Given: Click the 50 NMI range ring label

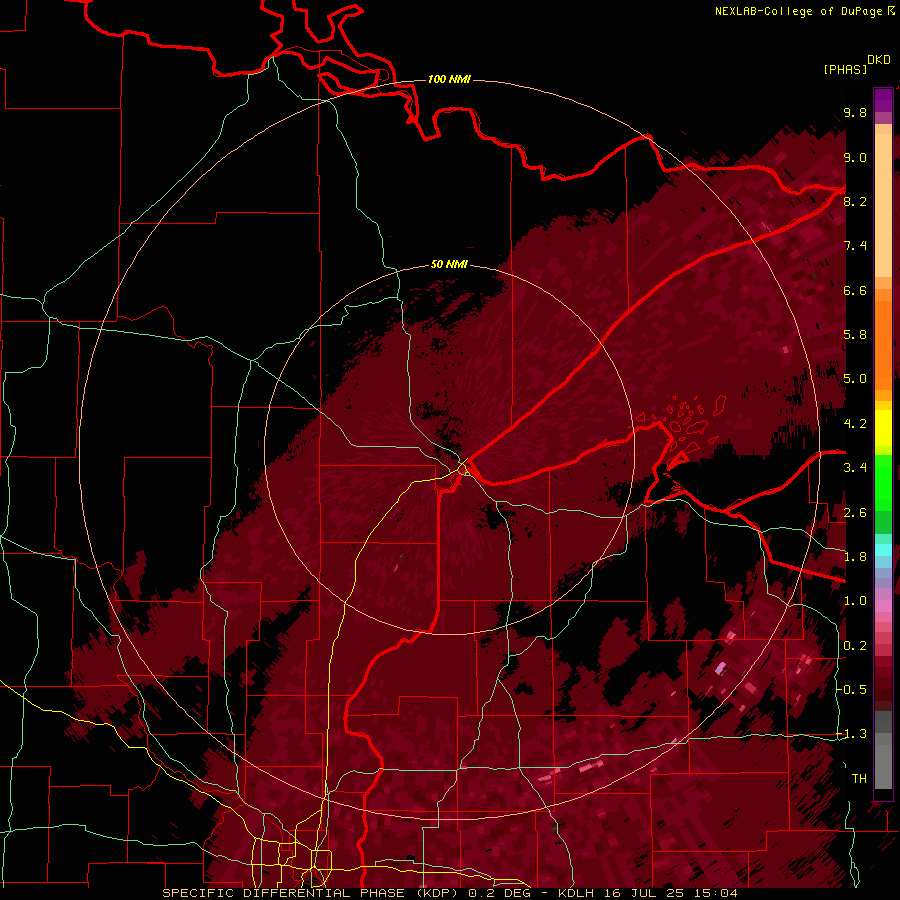Looking at the screenshot, I should click(449, 264).
